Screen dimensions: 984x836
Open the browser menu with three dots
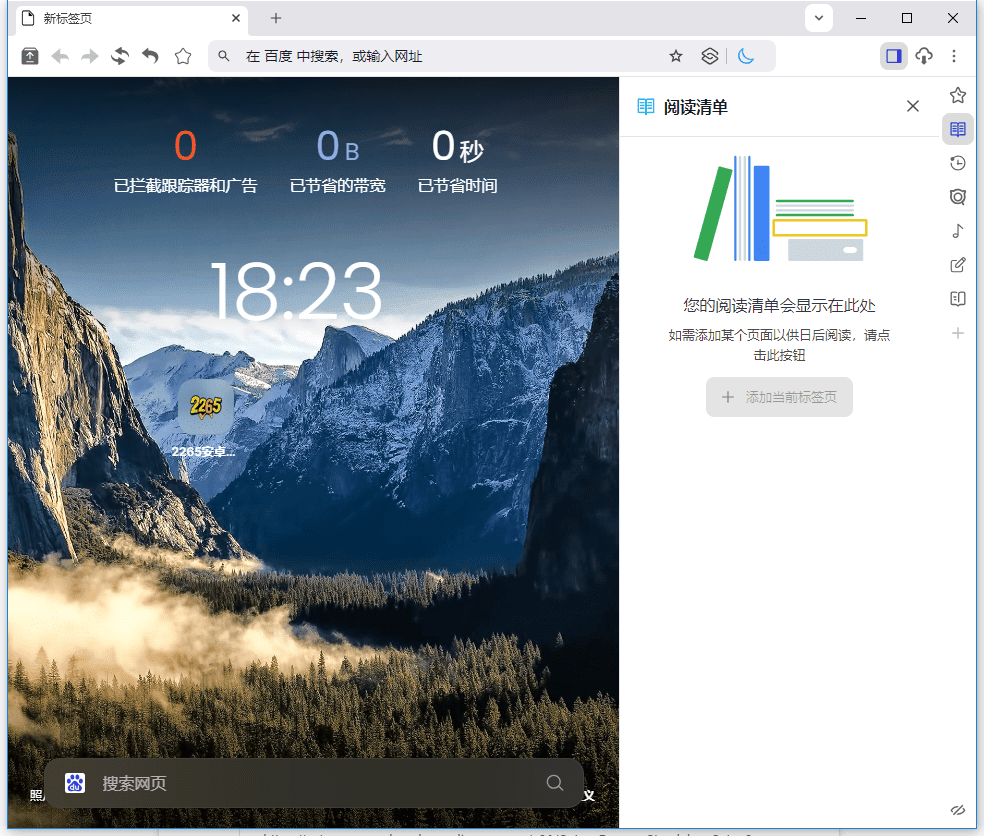(955, 56)
